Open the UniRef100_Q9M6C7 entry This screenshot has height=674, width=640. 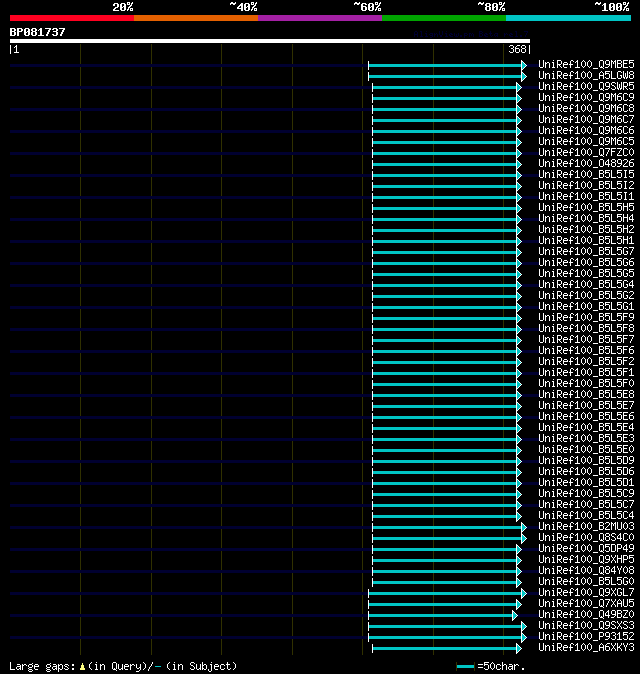[586, 119]
